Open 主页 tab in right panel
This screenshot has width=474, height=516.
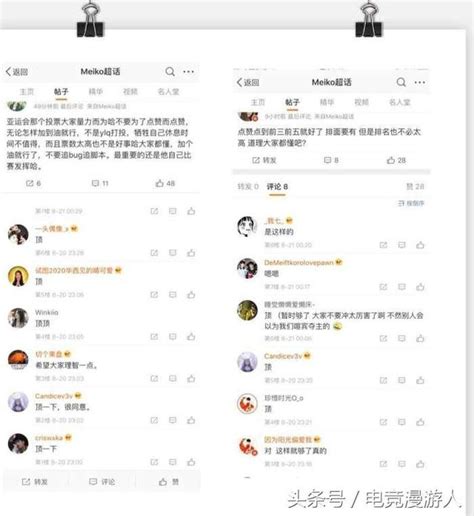point(258,102)
